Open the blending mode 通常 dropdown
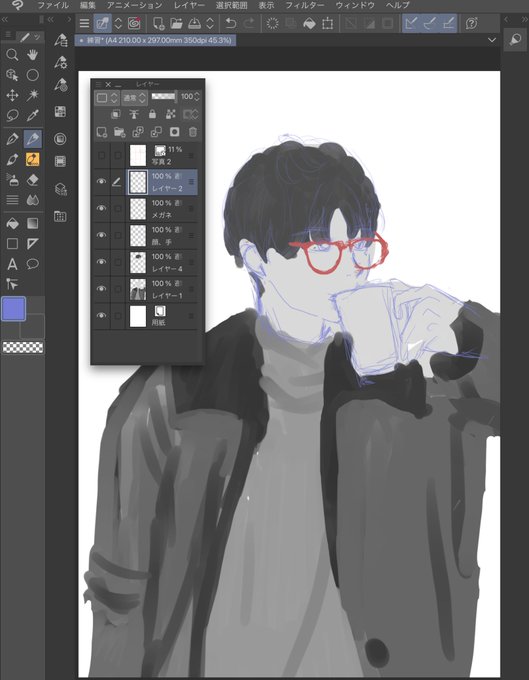Viewport: 529px width, 680px height. tap(134, 98)
